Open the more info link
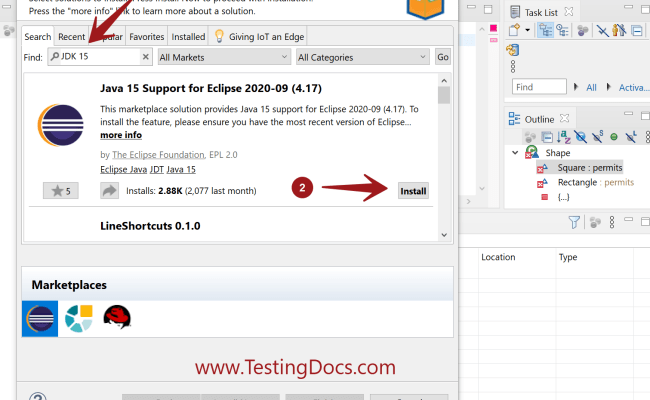The height and width of the screenshot is (400, 650). tap(121, 135)
